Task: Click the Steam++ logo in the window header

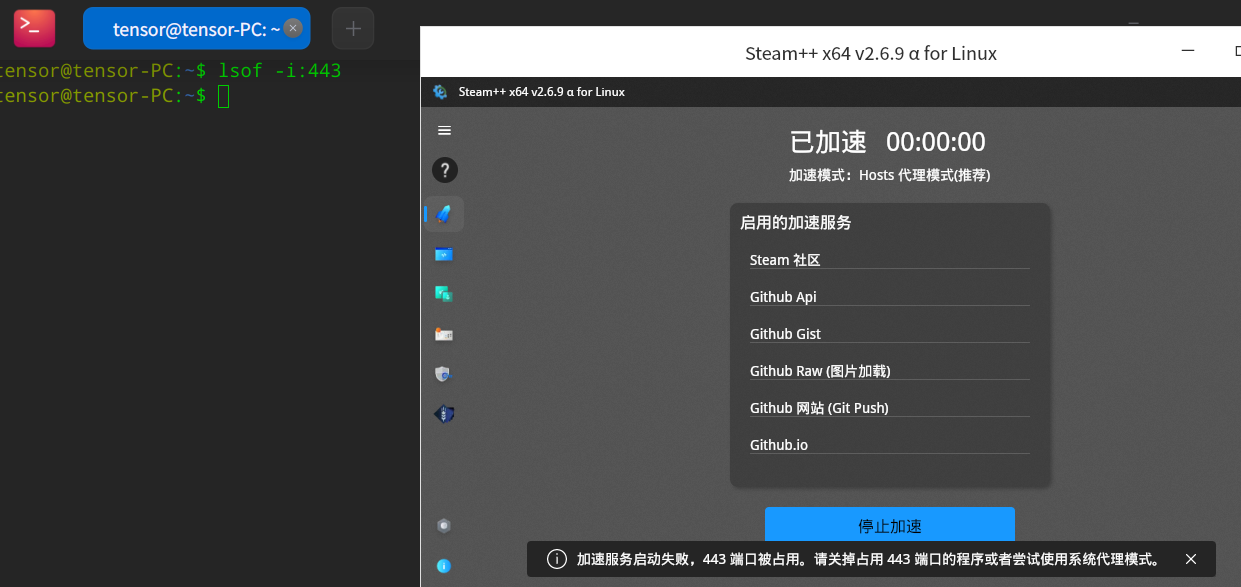Action: tap(440, 91)
